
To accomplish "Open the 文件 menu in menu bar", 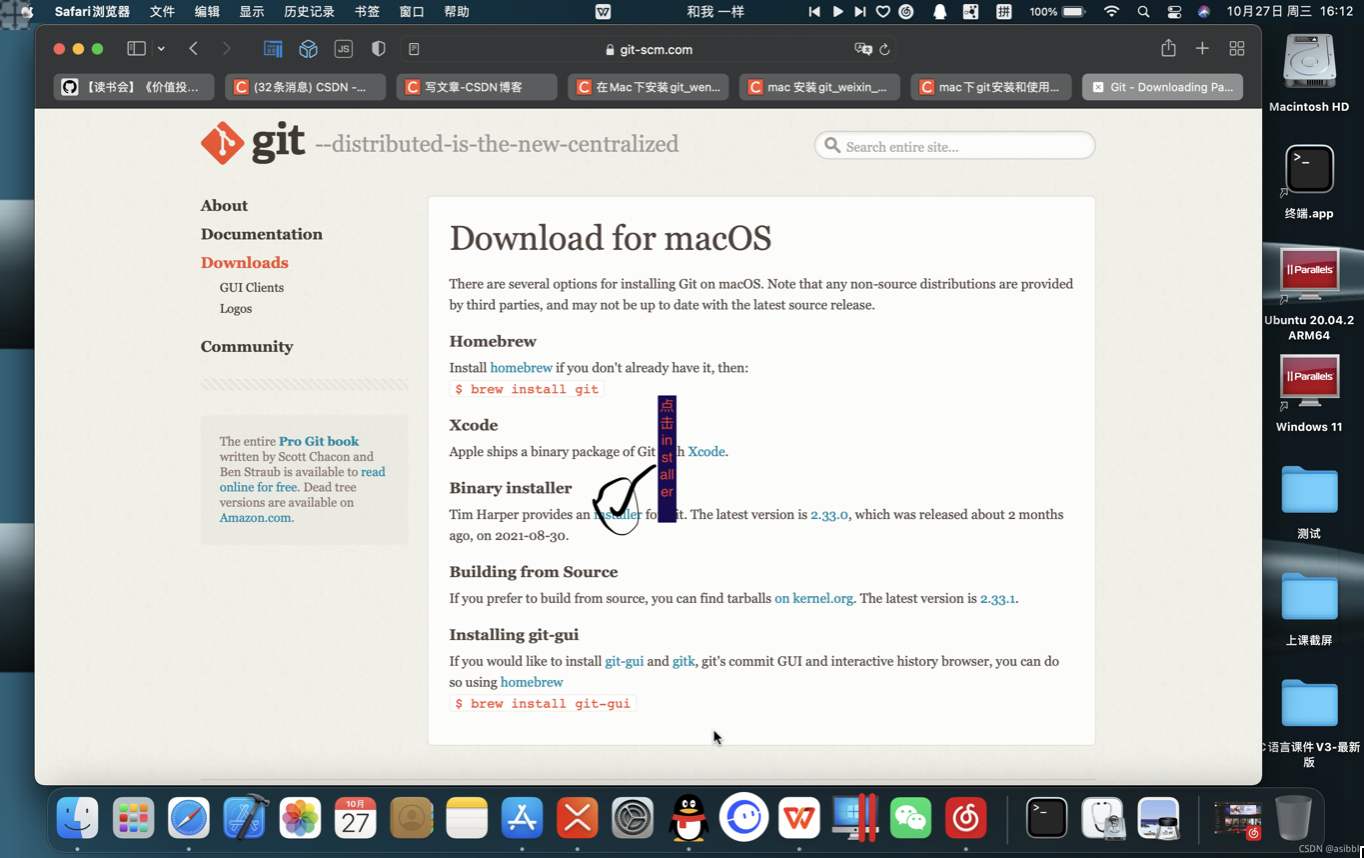I will pyautogui.click(x=162, y=12).
